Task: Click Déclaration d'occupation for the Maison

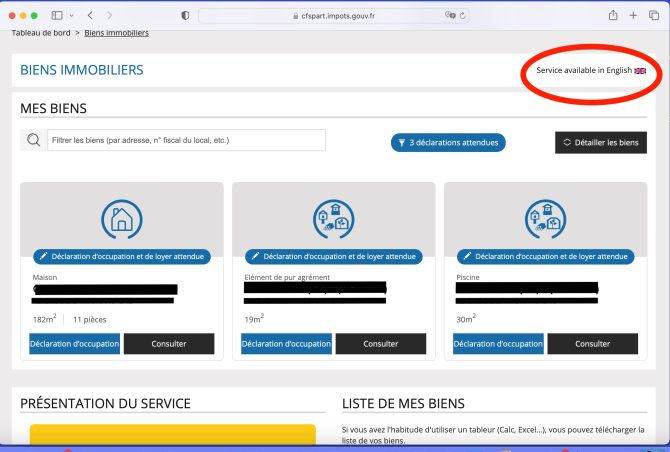Action: 75,343
